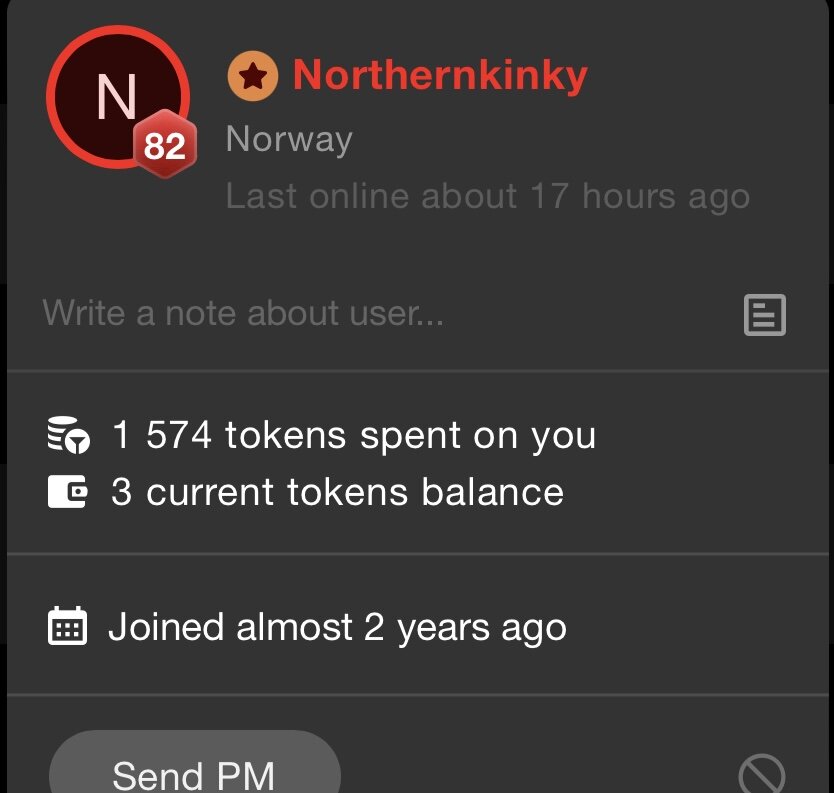834x793 pixels.
Task: Click the divider line above the joined date
Action: pyautogui.click(x=420, y=553)
